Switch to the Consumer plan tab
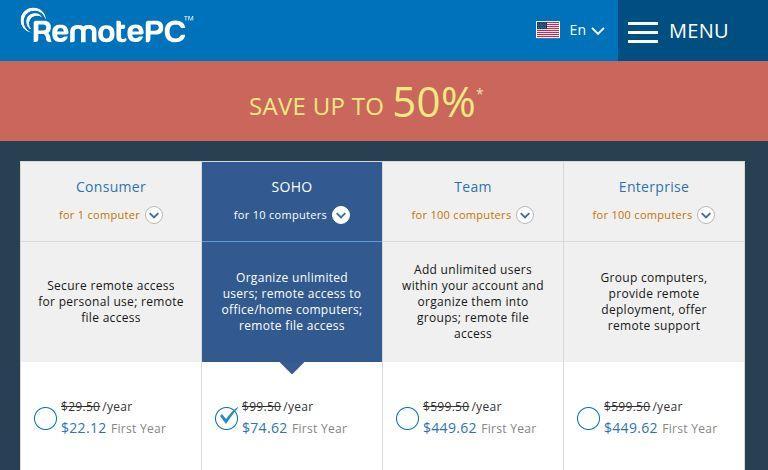 pos(111,187)
